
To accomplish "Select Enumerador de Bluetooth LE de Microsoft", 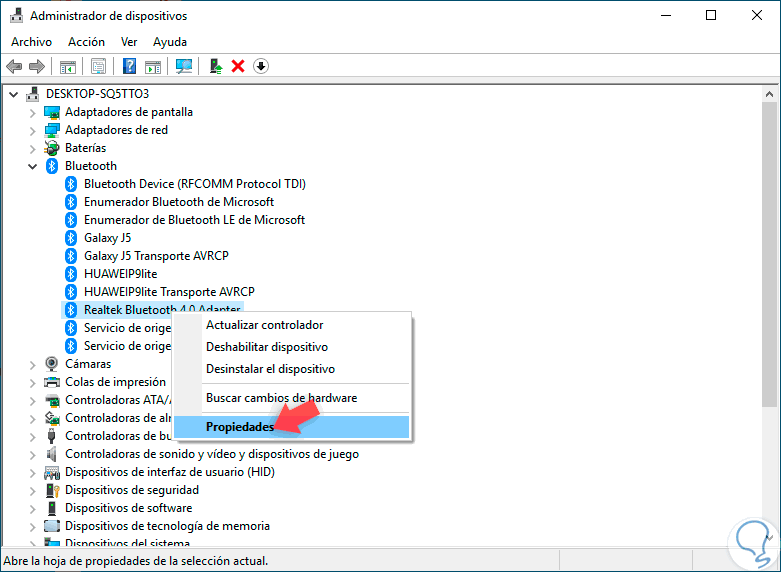I will point(194,220).
